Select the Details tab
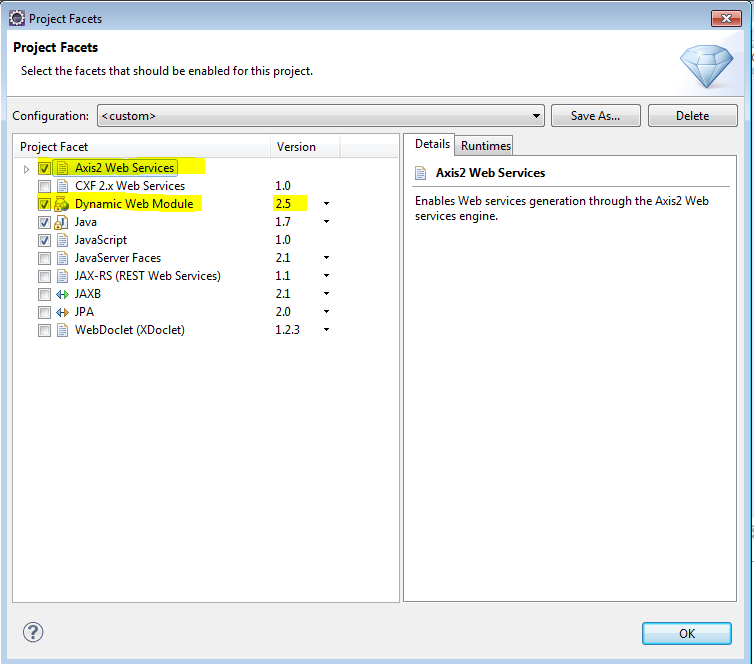 (x=432, y=144)
